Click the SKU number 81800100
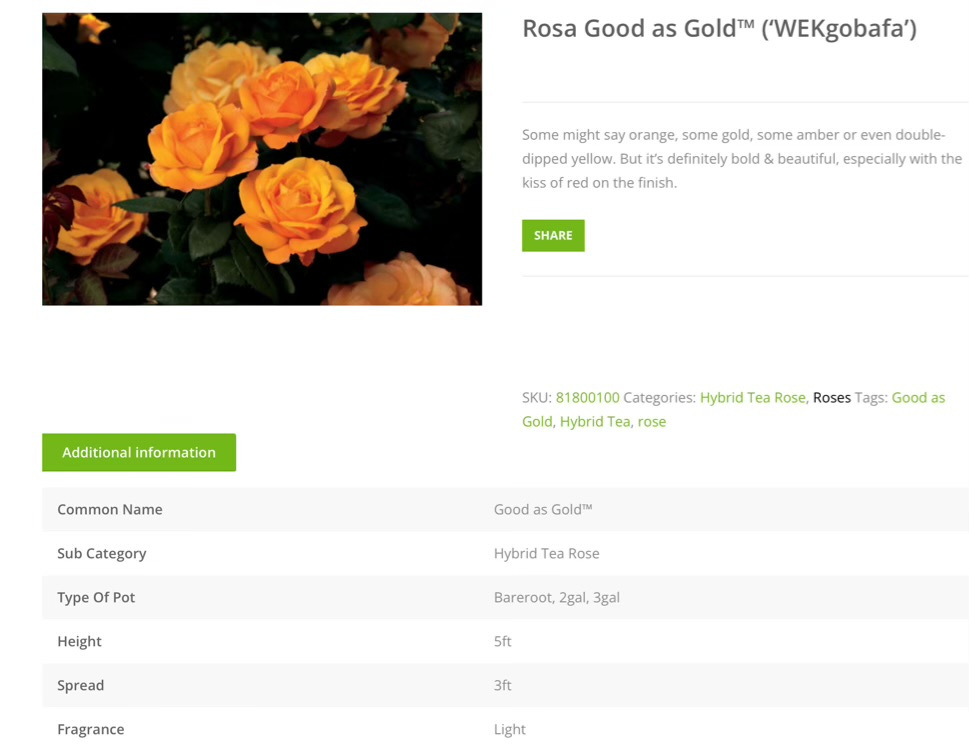Screen dimensions: 969x748 [x=588, y=397]
